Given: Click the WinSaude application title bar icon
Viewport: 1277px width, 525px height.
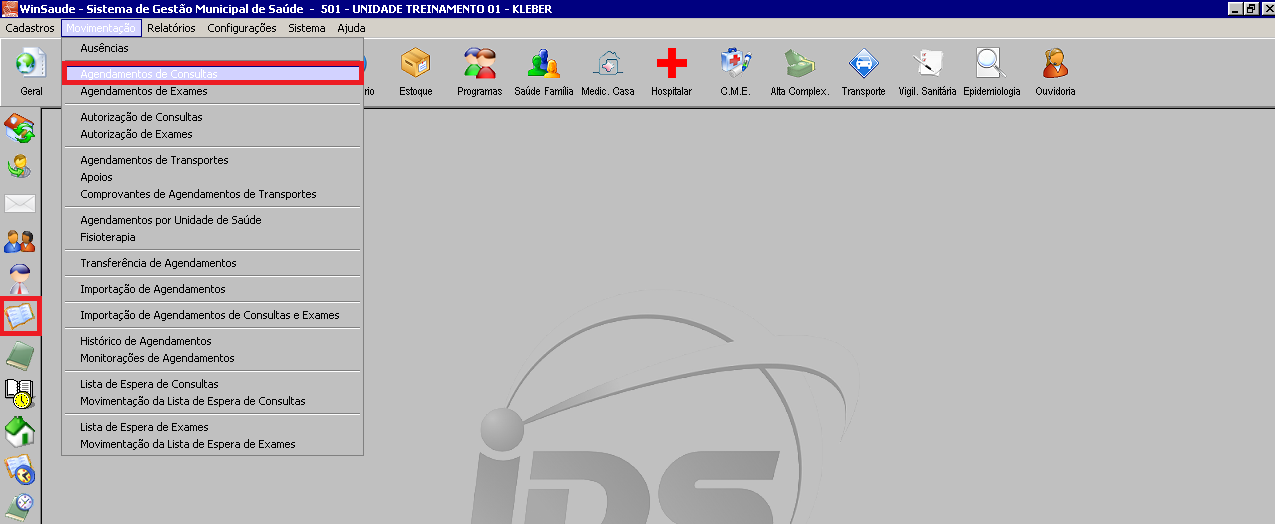Looking at the screenshot, I should point(9,9).
